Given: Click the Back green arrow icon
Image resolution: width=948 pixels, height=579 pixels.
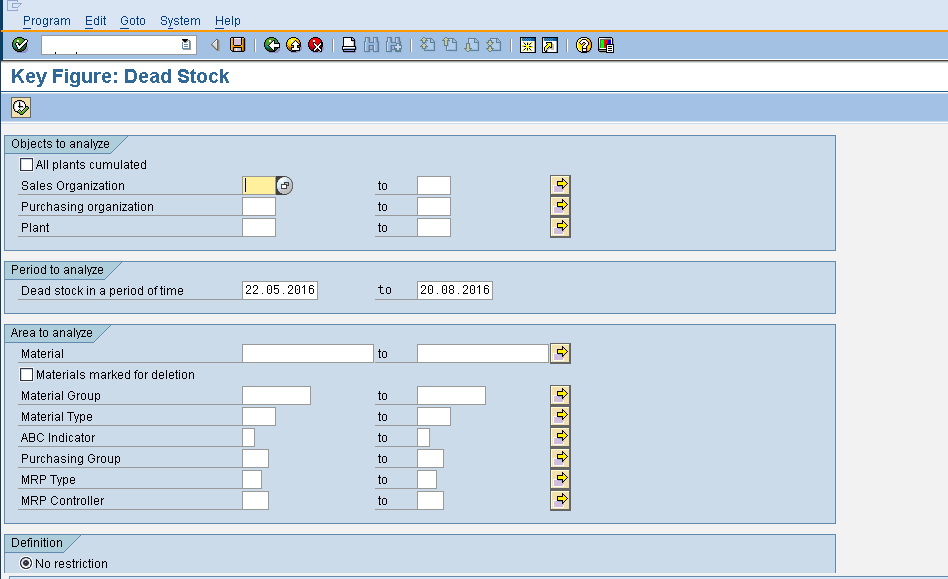Looking at the screenshot, I should 270,44.
